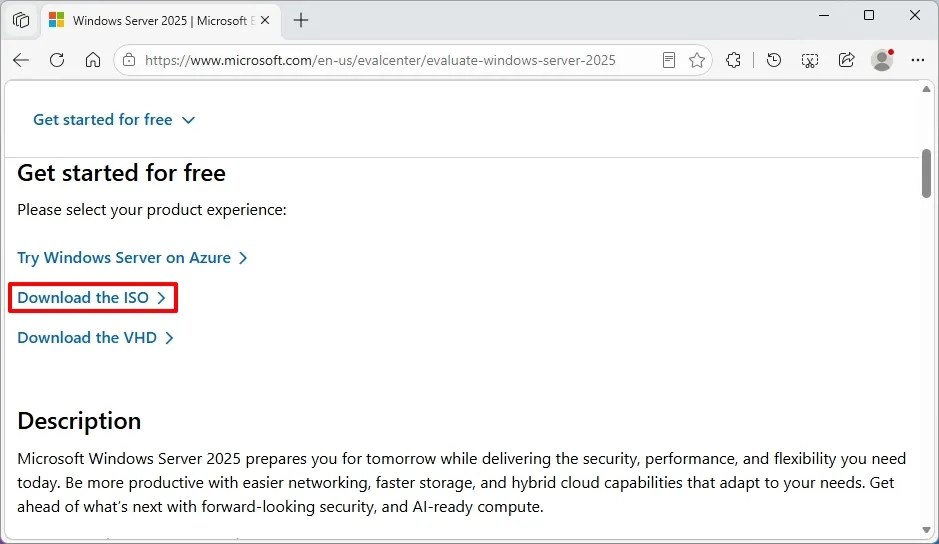The width and height of the screenshot is (939, 544).
Task: Start a screenshot capture
Action: tap(810, 60)
